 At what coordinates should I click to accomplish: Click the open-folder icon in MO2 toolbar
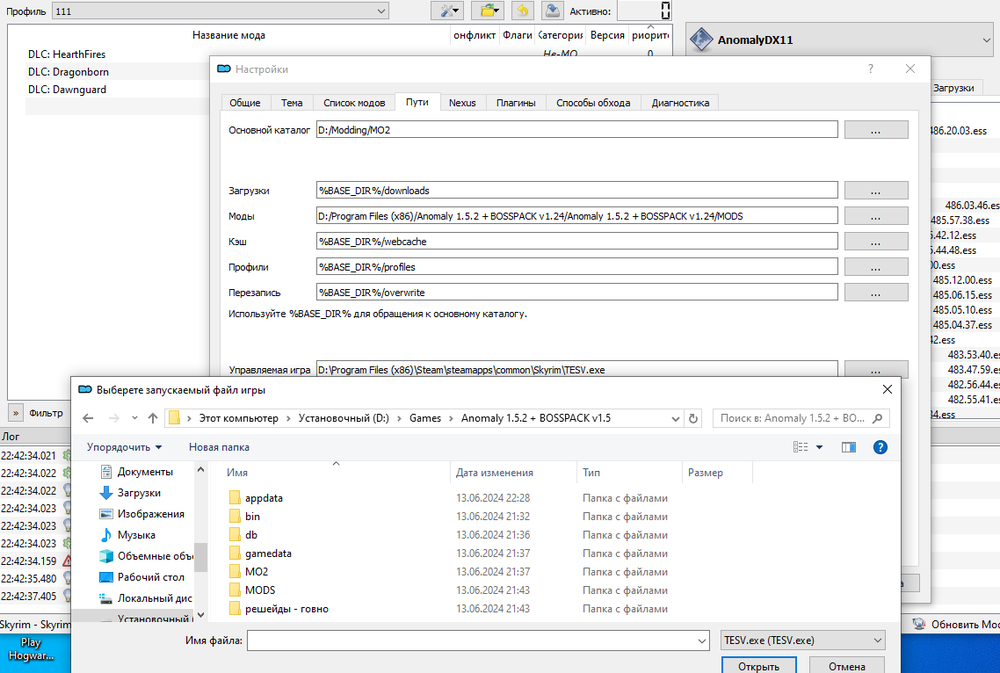(x=487, y=10)
